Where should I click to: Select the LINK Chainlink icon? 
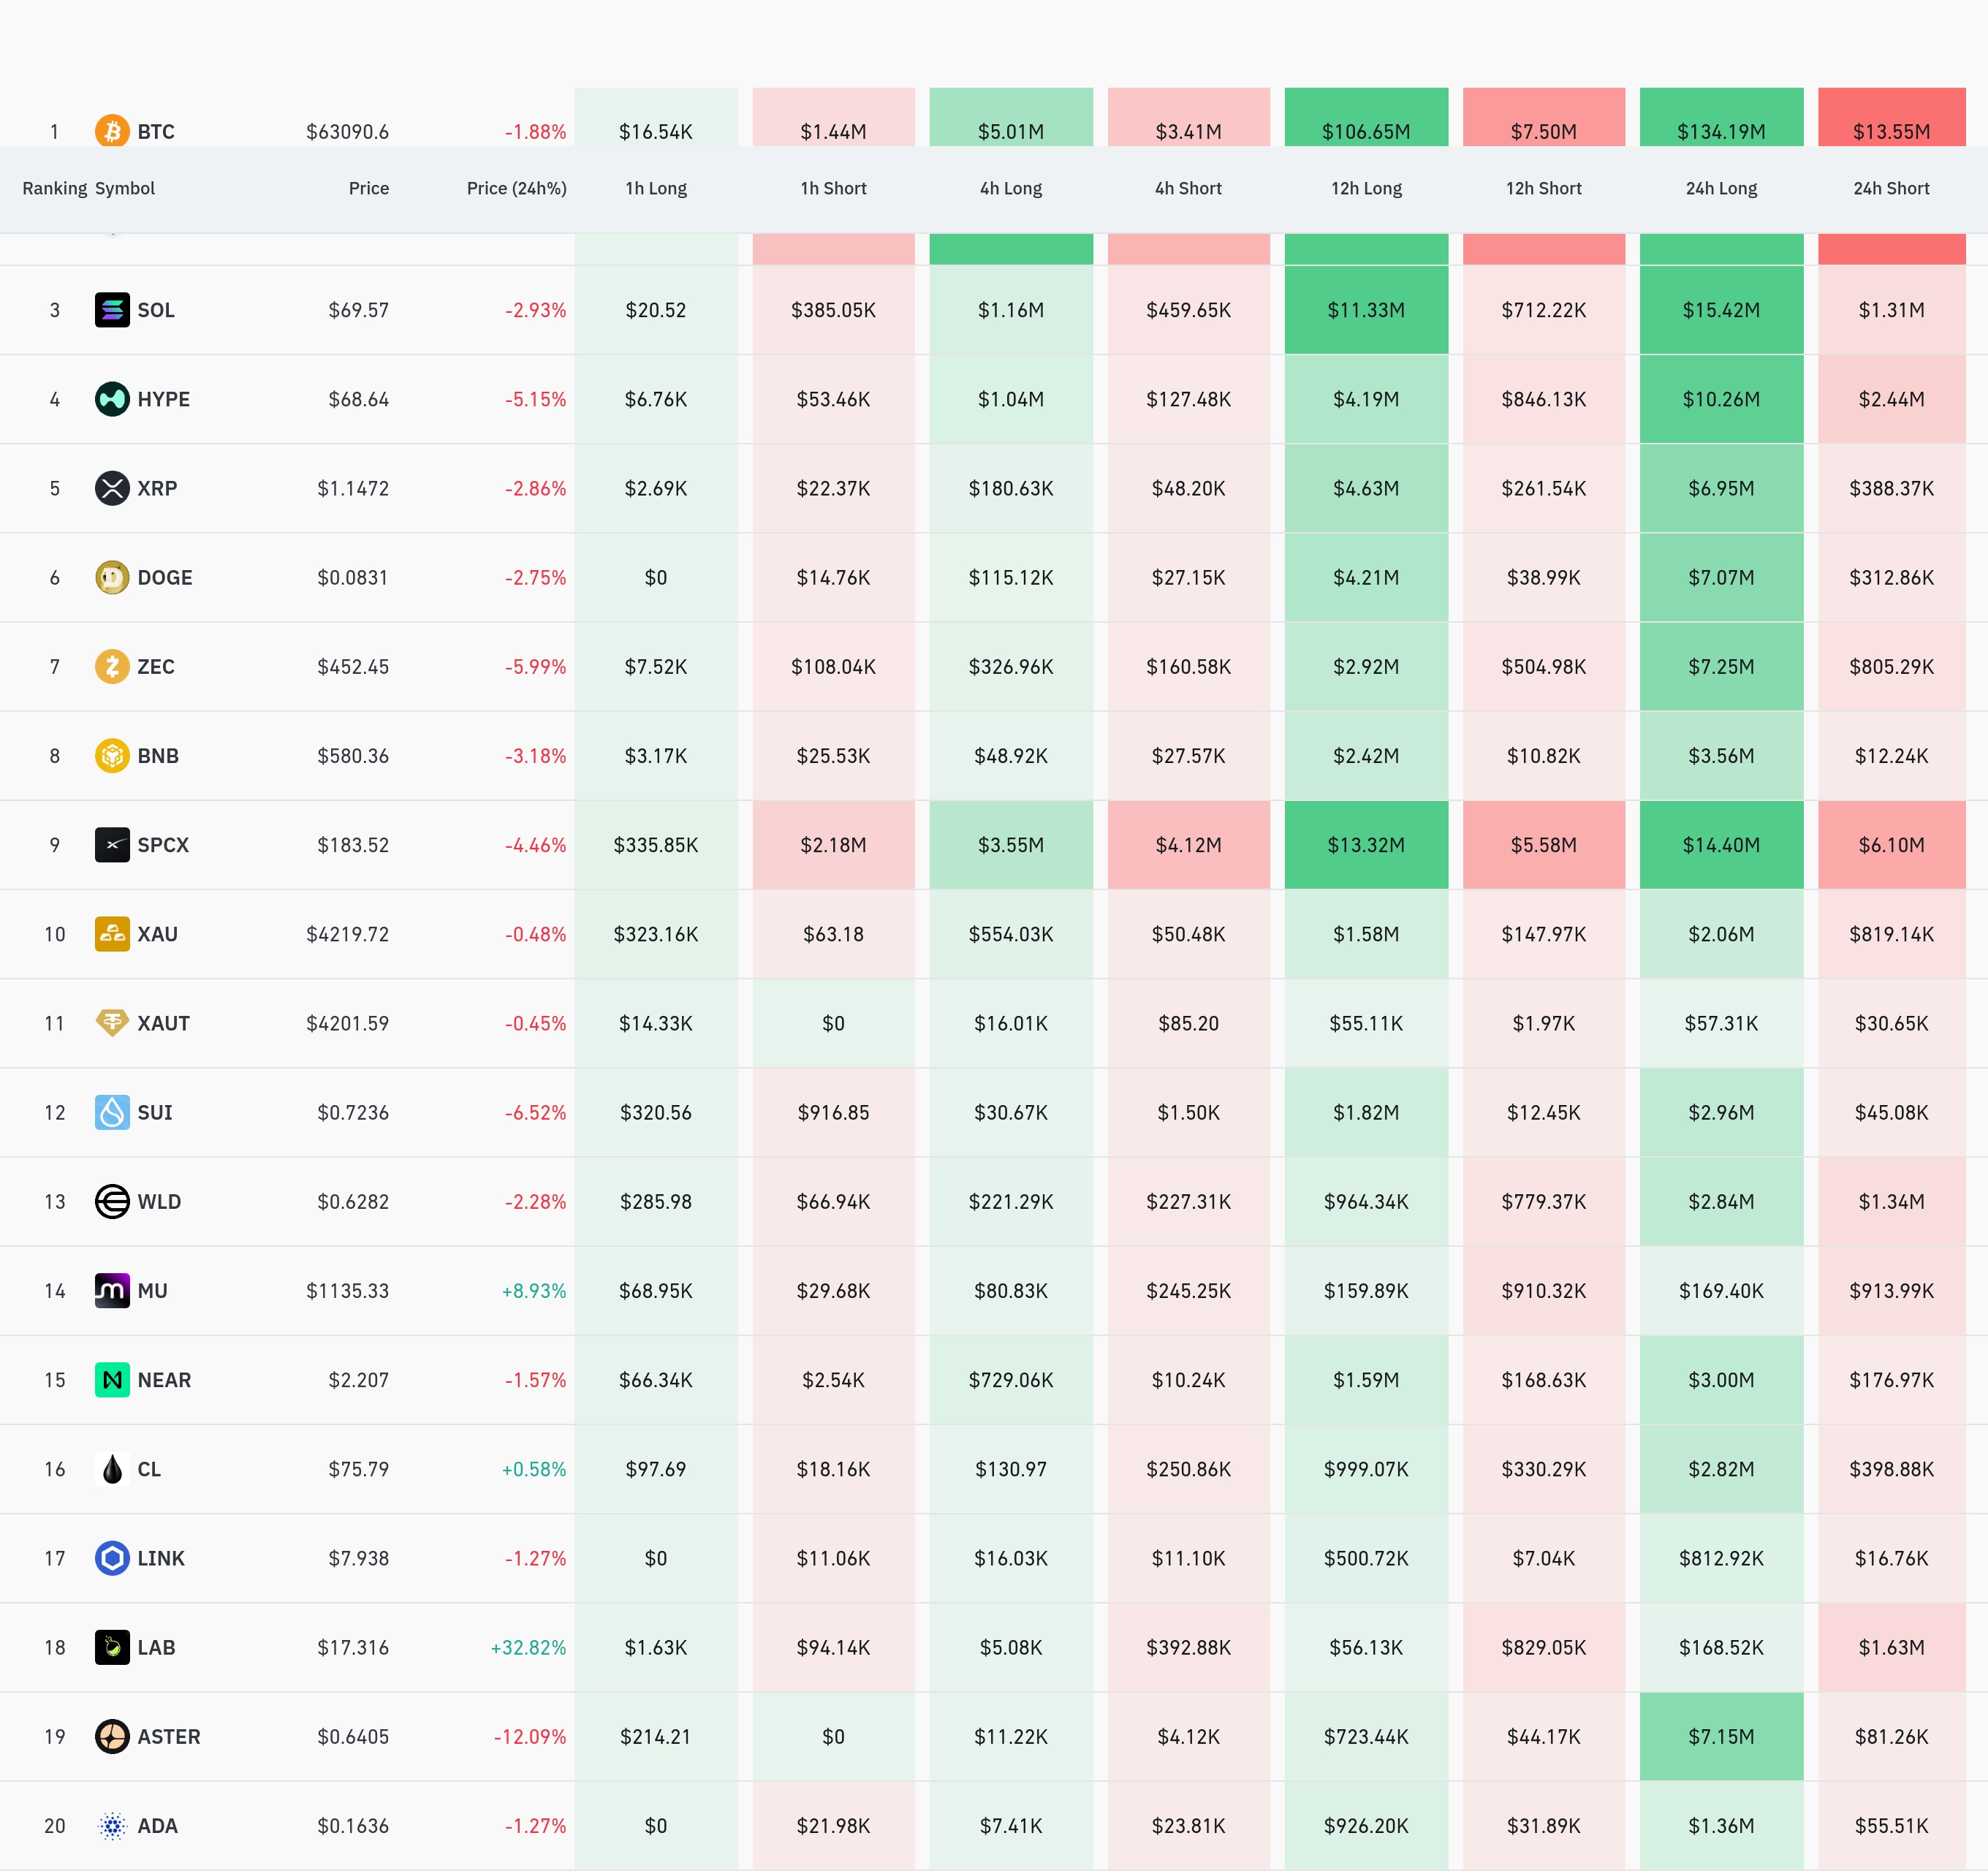point(112,1558)
